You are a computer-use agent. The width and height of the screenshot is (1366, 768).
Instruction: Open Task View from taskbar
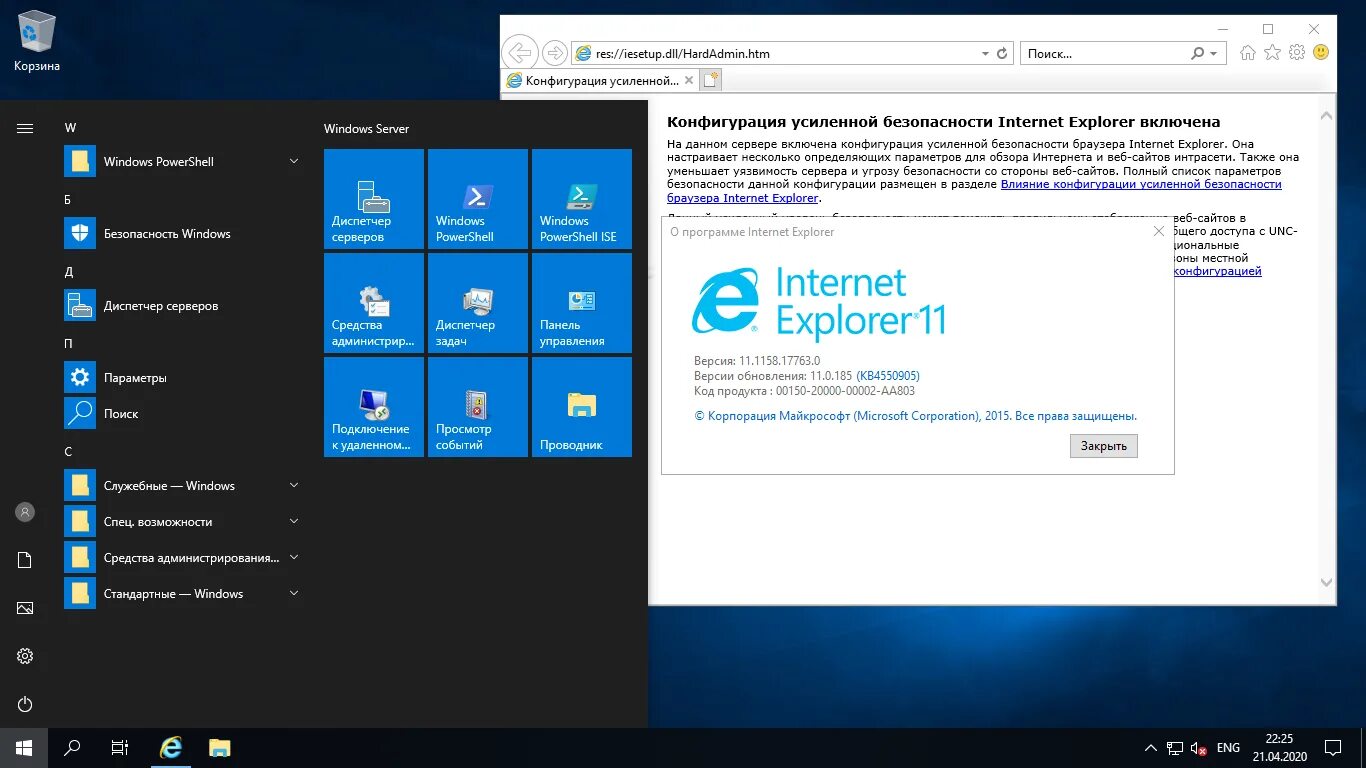tap(120, 747)
